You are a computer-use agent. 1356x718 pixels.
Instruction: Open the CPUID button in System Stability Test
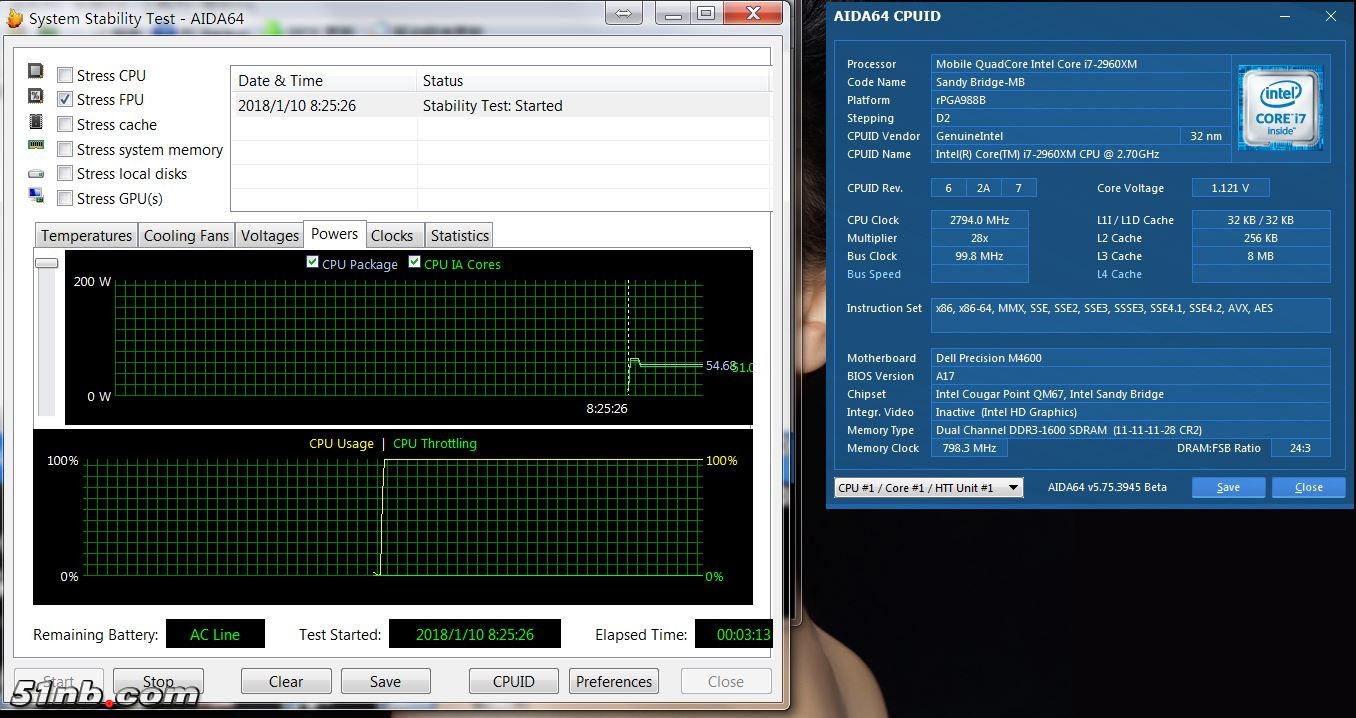tap(514, 682)
